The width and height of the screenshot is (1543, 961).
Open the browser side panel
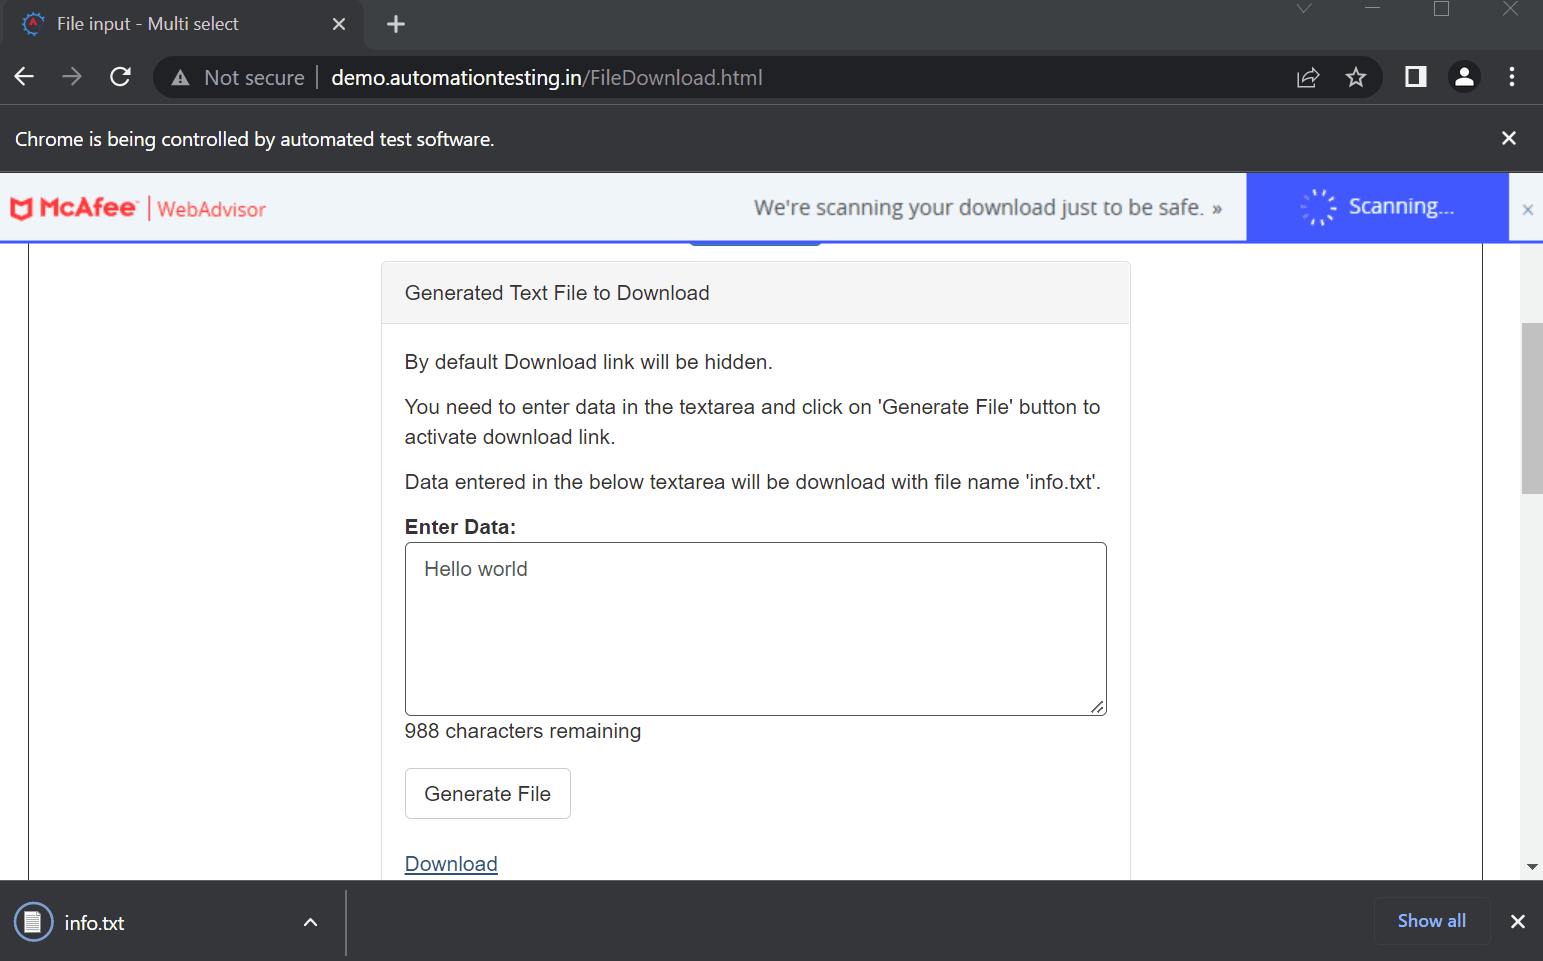(1414, 77)
